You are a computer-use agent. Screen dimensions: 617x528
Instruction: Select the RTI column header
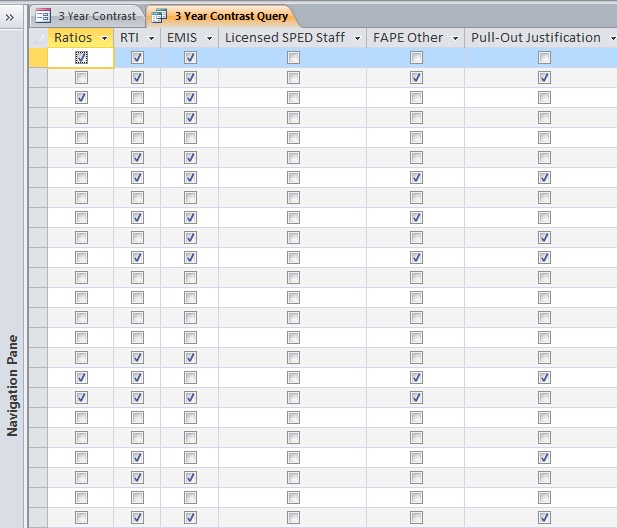click(x=137, y=38)
